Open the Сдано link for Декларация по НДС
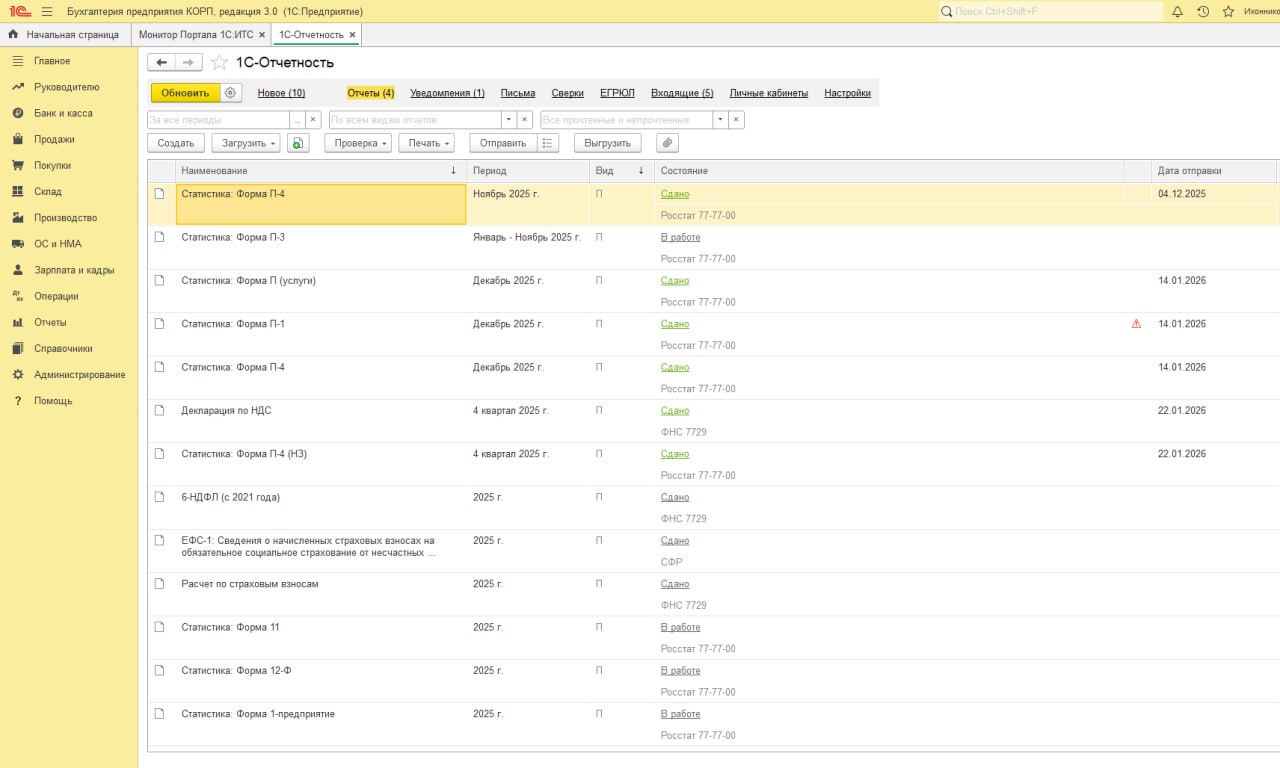The image size is (1280, 768). [x=675, y=411]
